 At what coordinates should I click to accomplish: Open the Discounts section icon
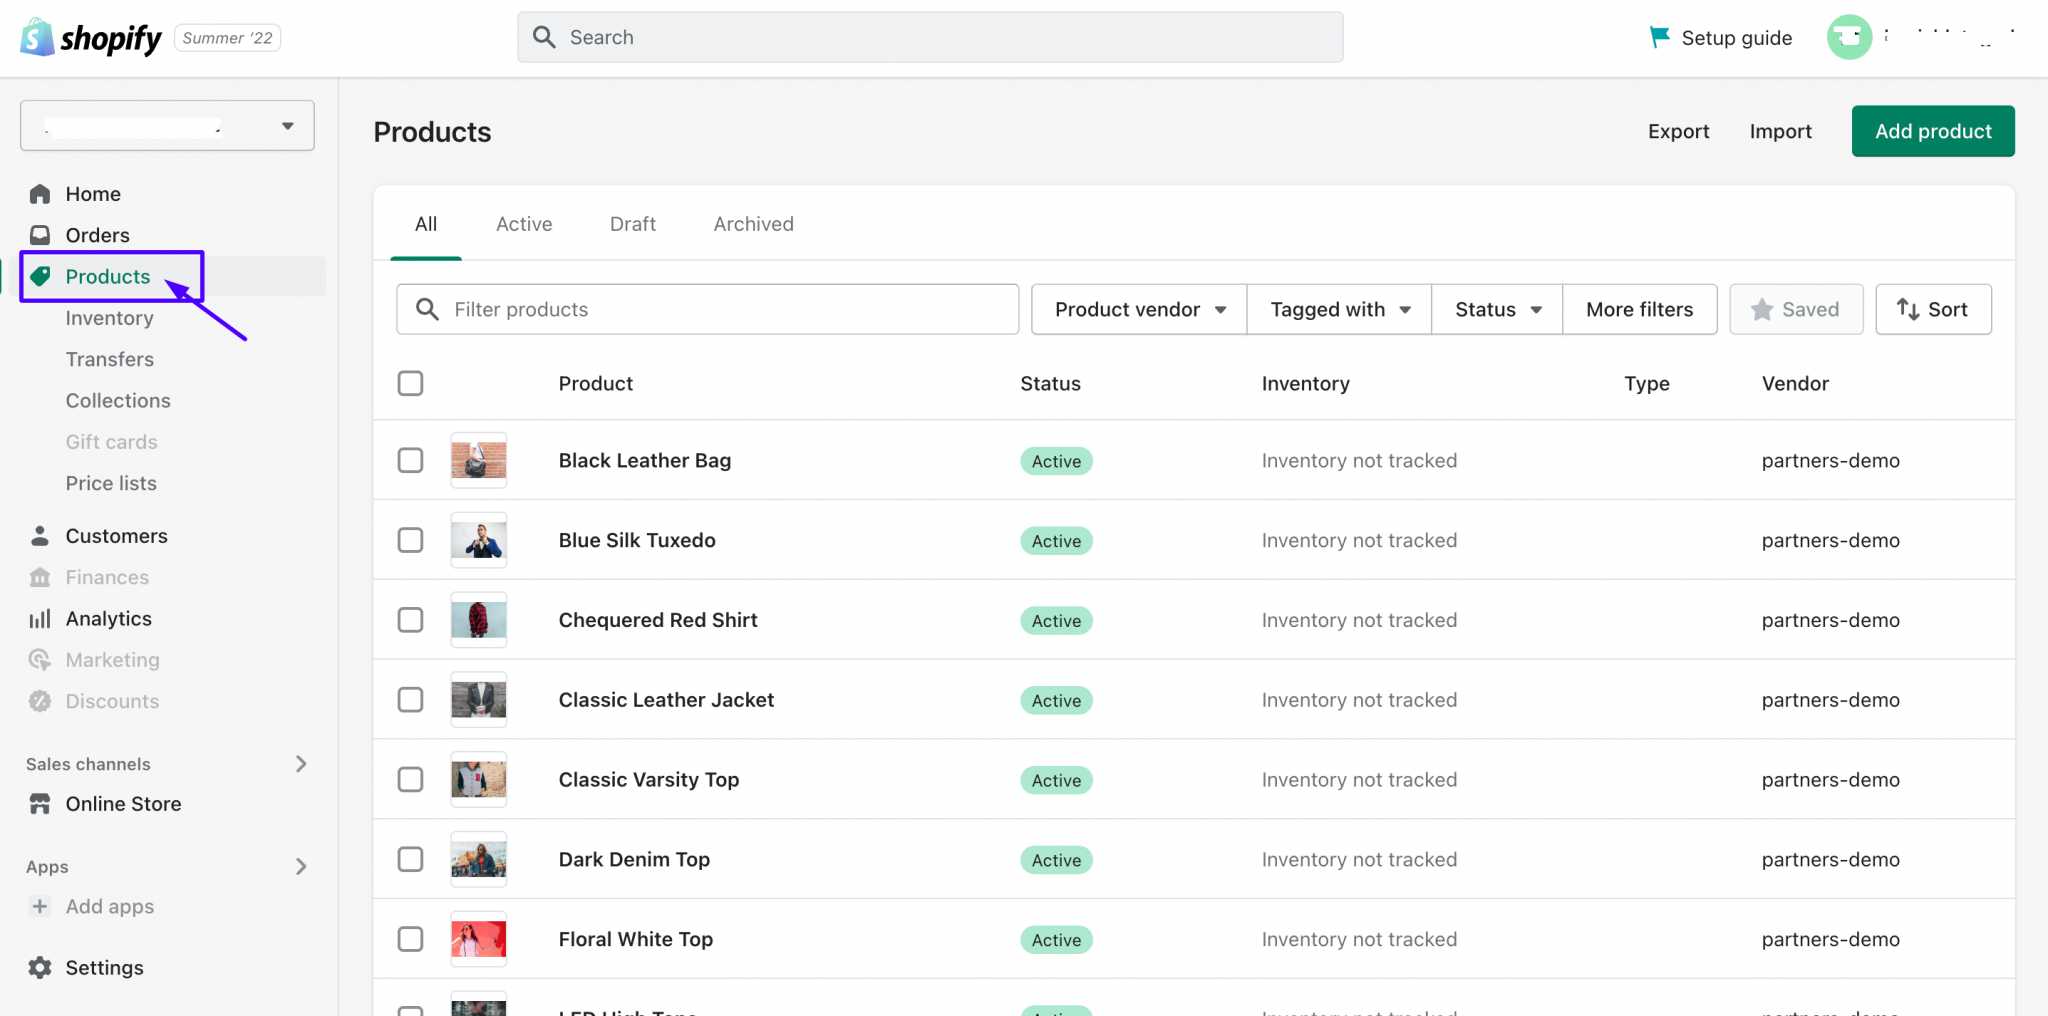tap(40, 701)
